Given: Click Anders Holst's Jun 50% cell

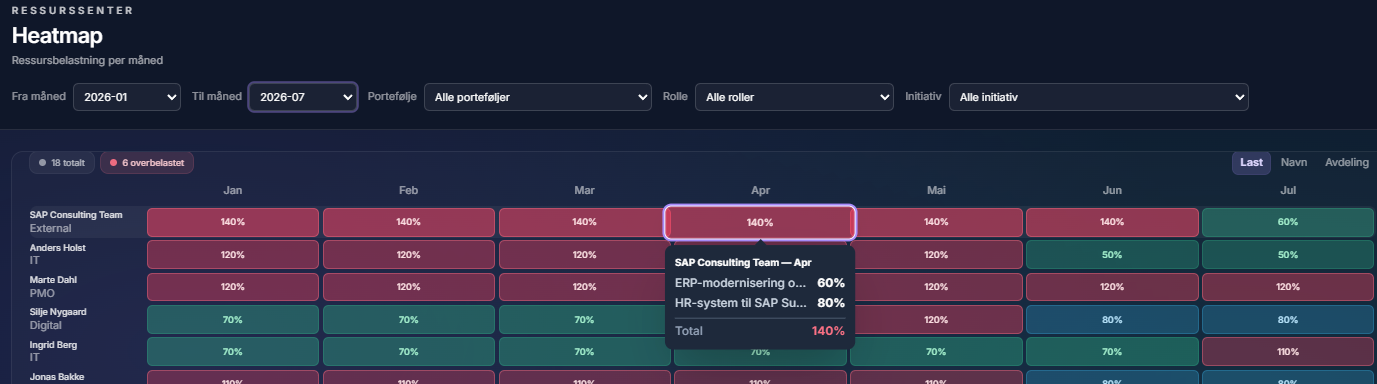Looking at the screenshot, I should coord(1112,254).
